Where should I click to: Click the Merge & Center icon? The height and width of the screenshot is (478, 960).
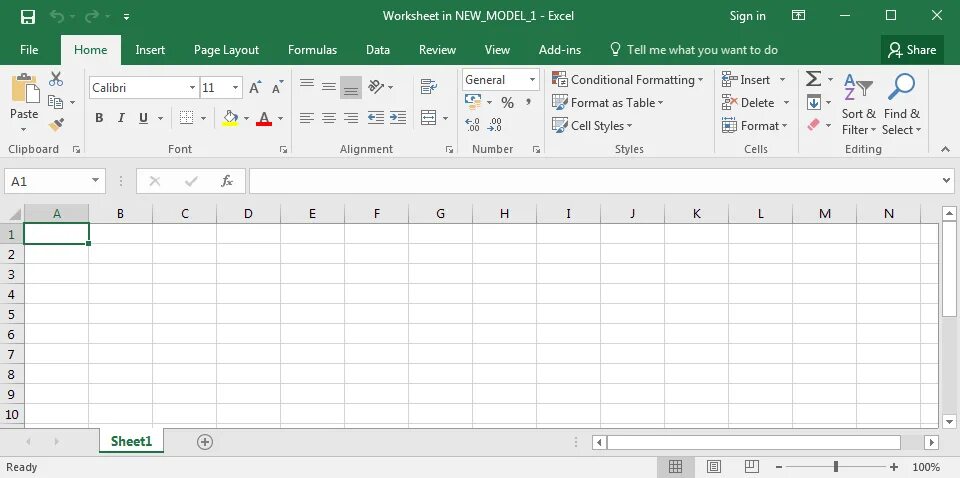[429, 118]
